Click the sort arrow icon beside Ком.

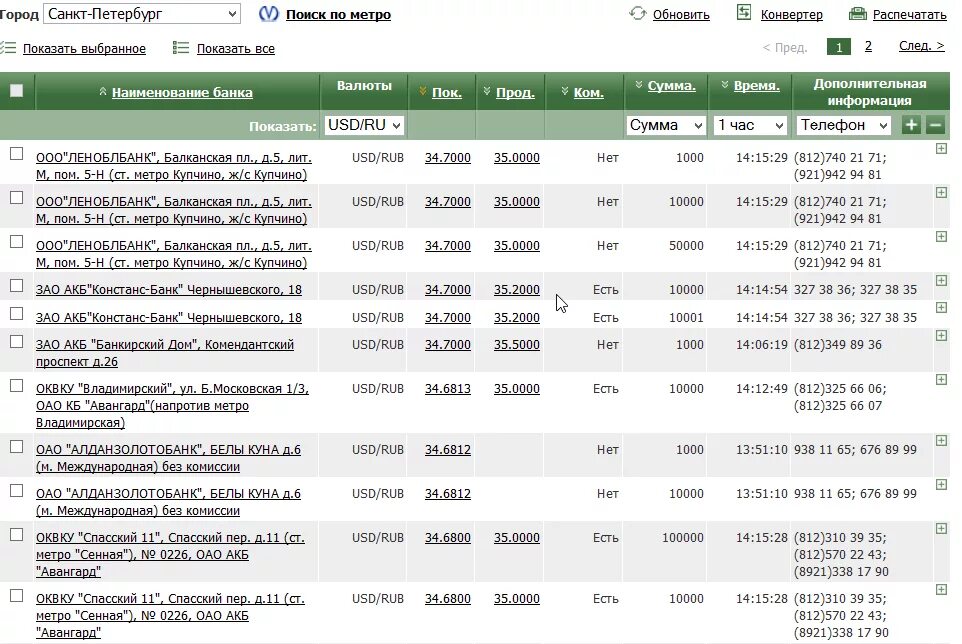click(x=564, y=91)
